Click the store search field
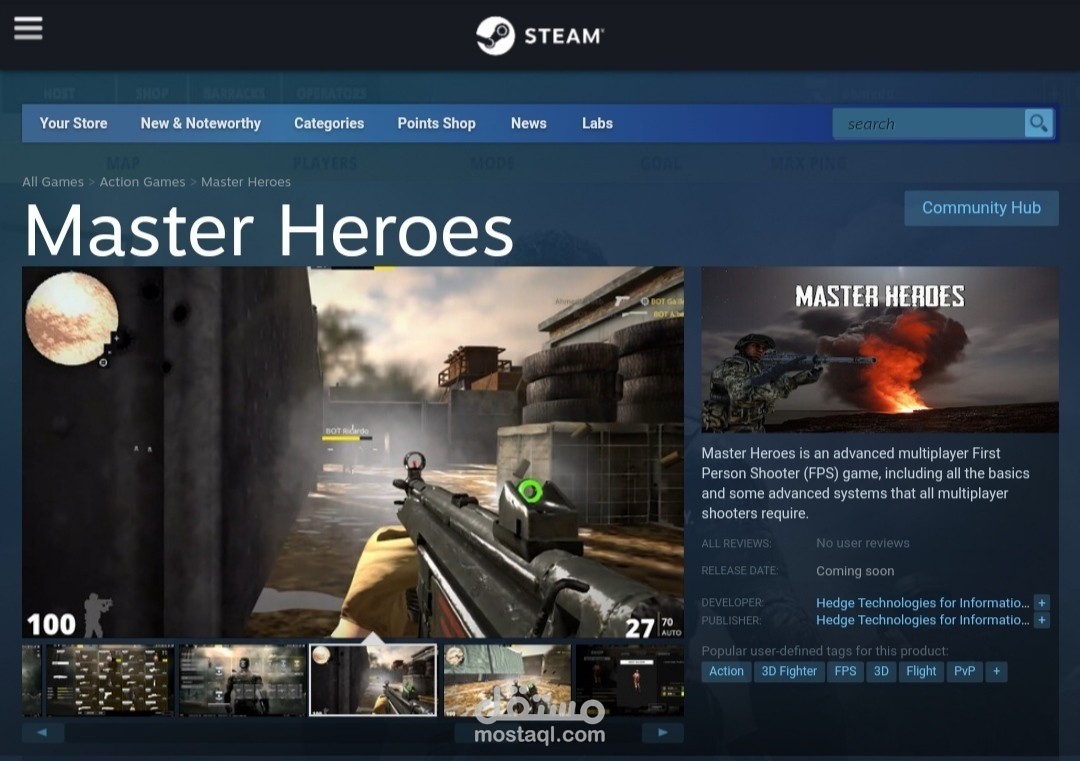The width and height of the screenshot is (1080, 761). (928, 124)
